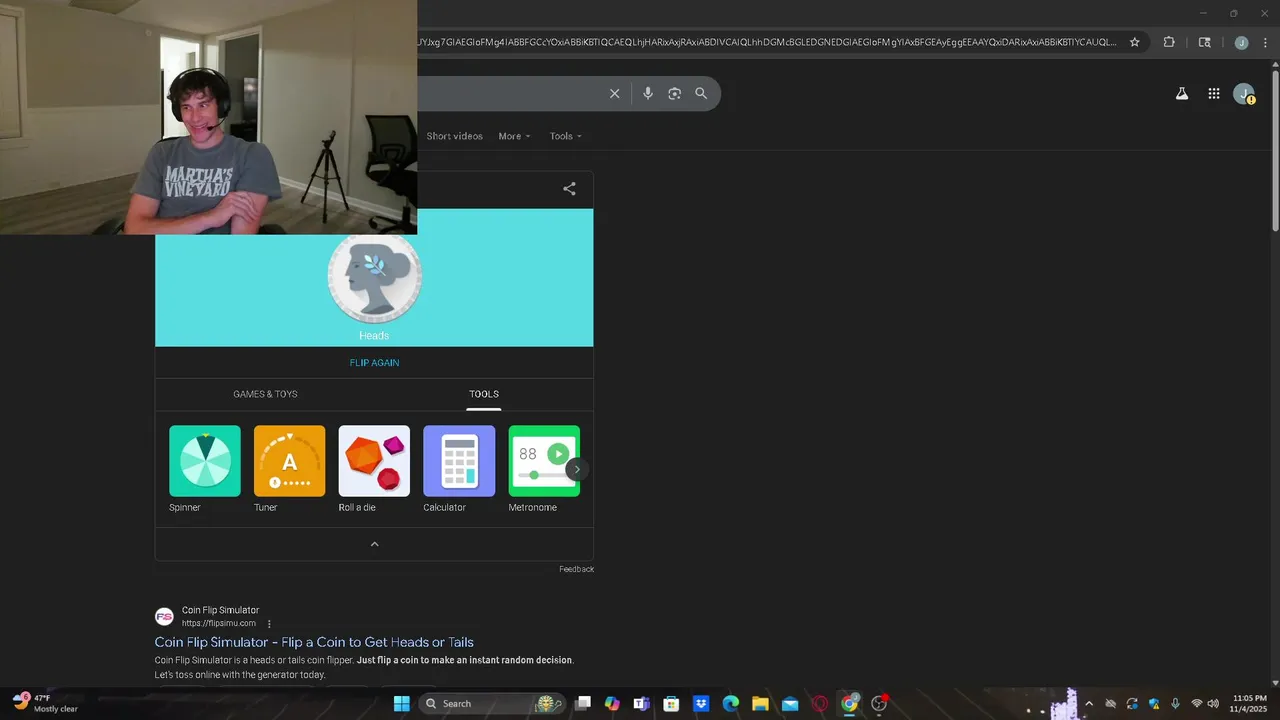Open the Chrome profile button in toolbar
The height and width of the screenshot is (720, 1280).
[1241, 43]
